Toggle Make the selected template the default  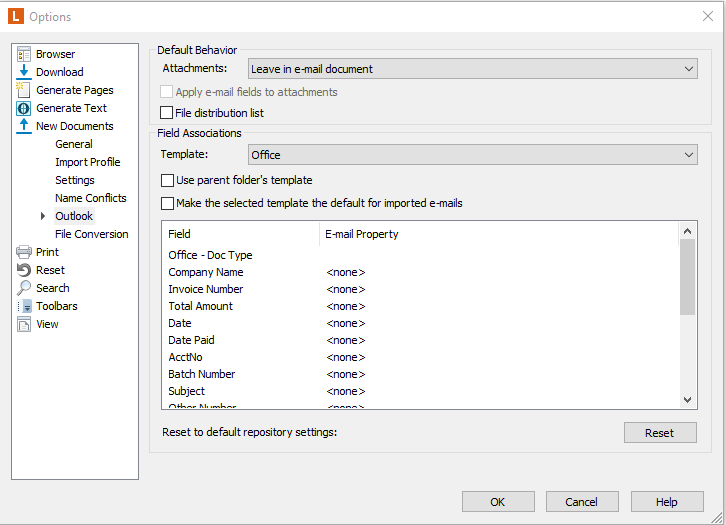[167, 203]
